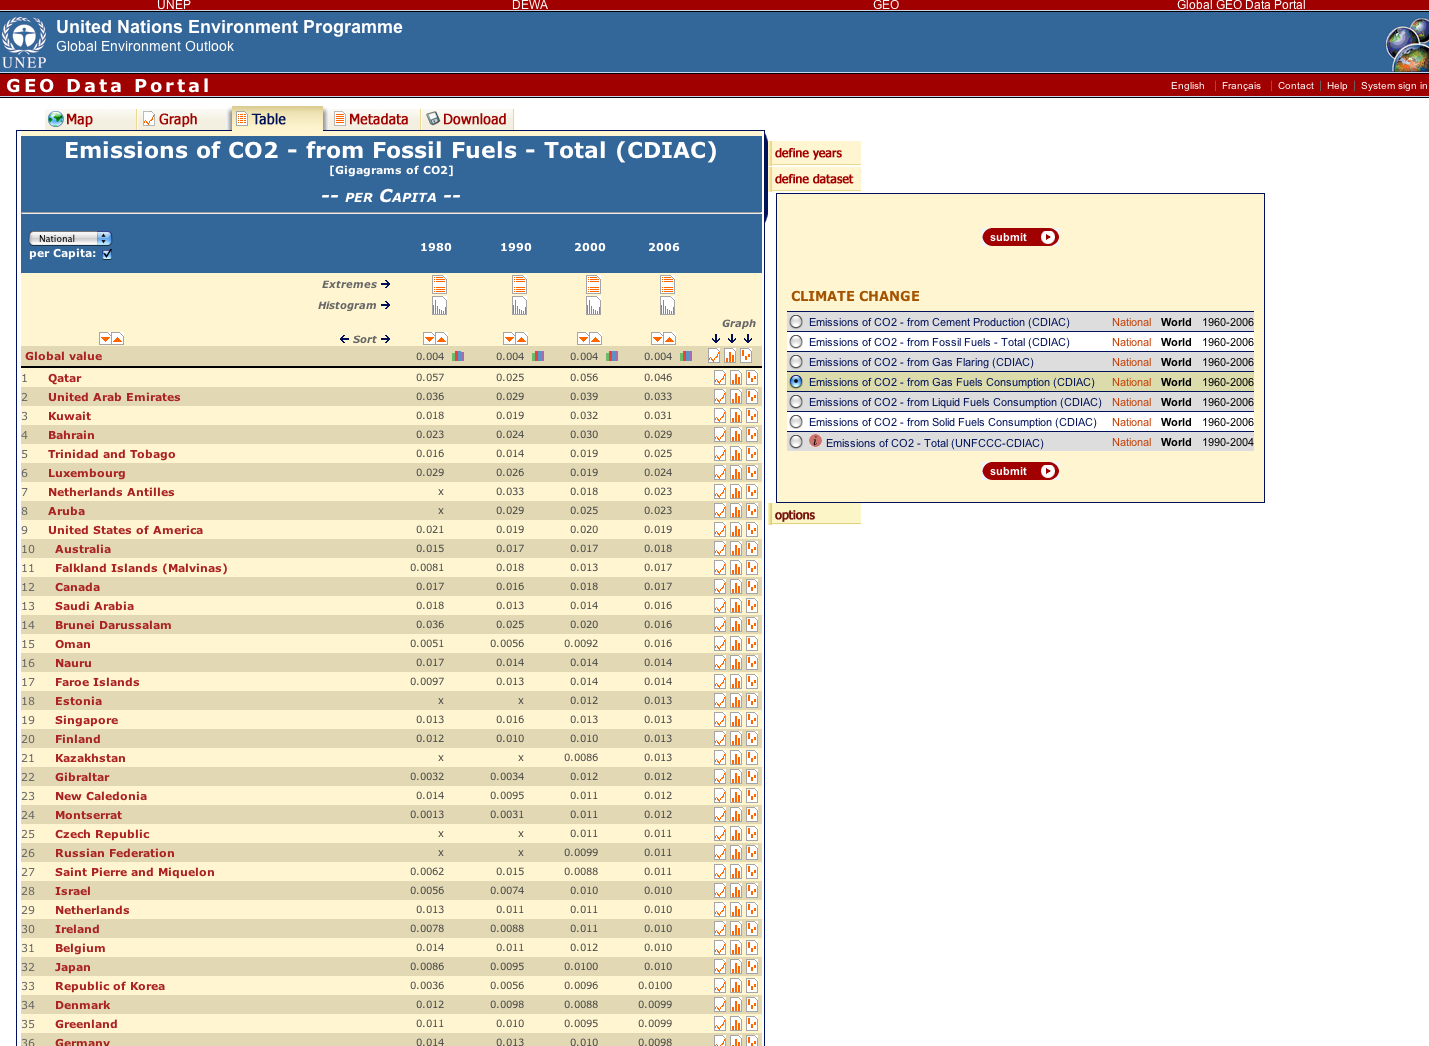Open the Extremes report for 2000
The width and height of the screenshot is (1429, 1046).
[x=593, y=285]
